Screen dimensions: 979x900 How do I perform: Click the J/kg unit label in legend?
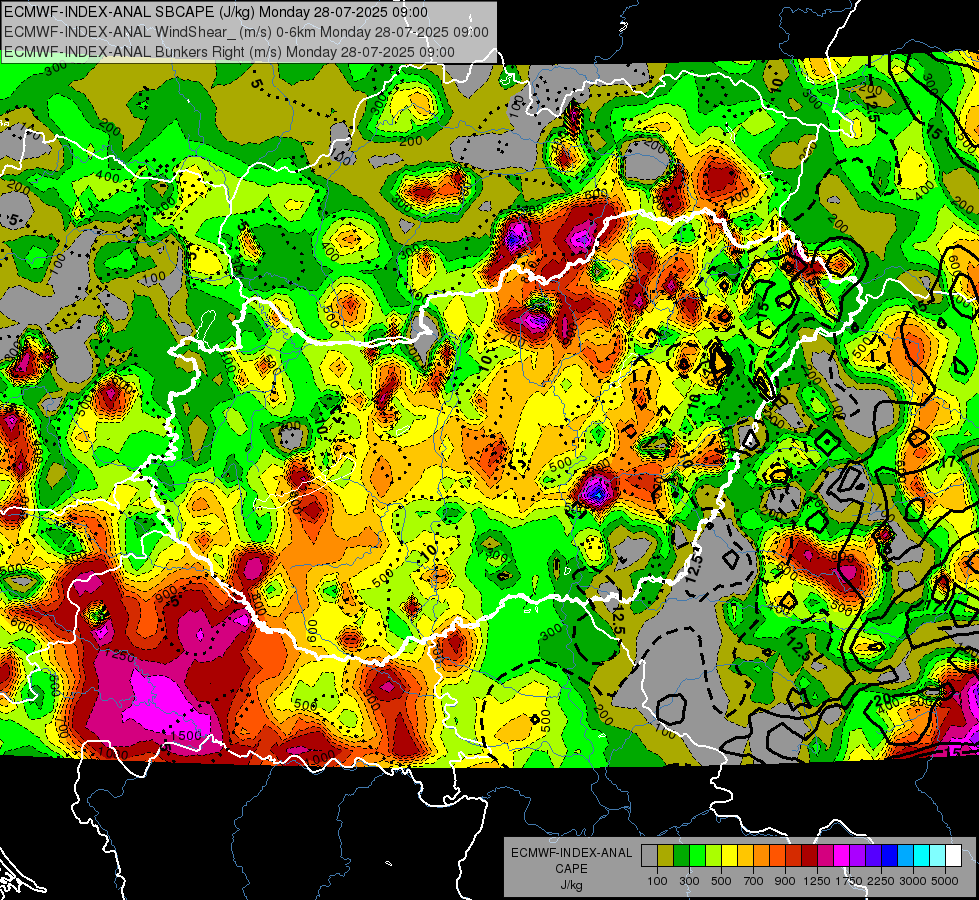click(x=571, y=885)
